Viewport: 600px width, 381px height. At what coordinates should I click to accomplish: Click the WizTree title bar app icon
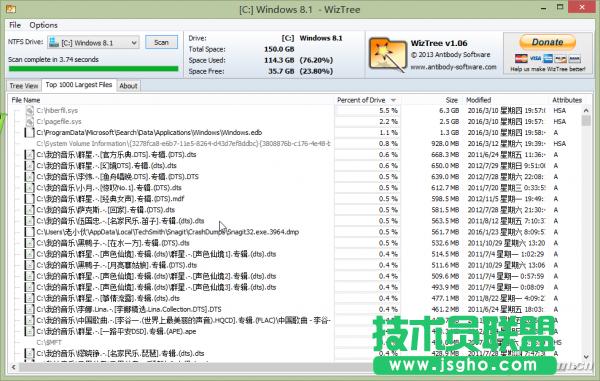(11, 8)
